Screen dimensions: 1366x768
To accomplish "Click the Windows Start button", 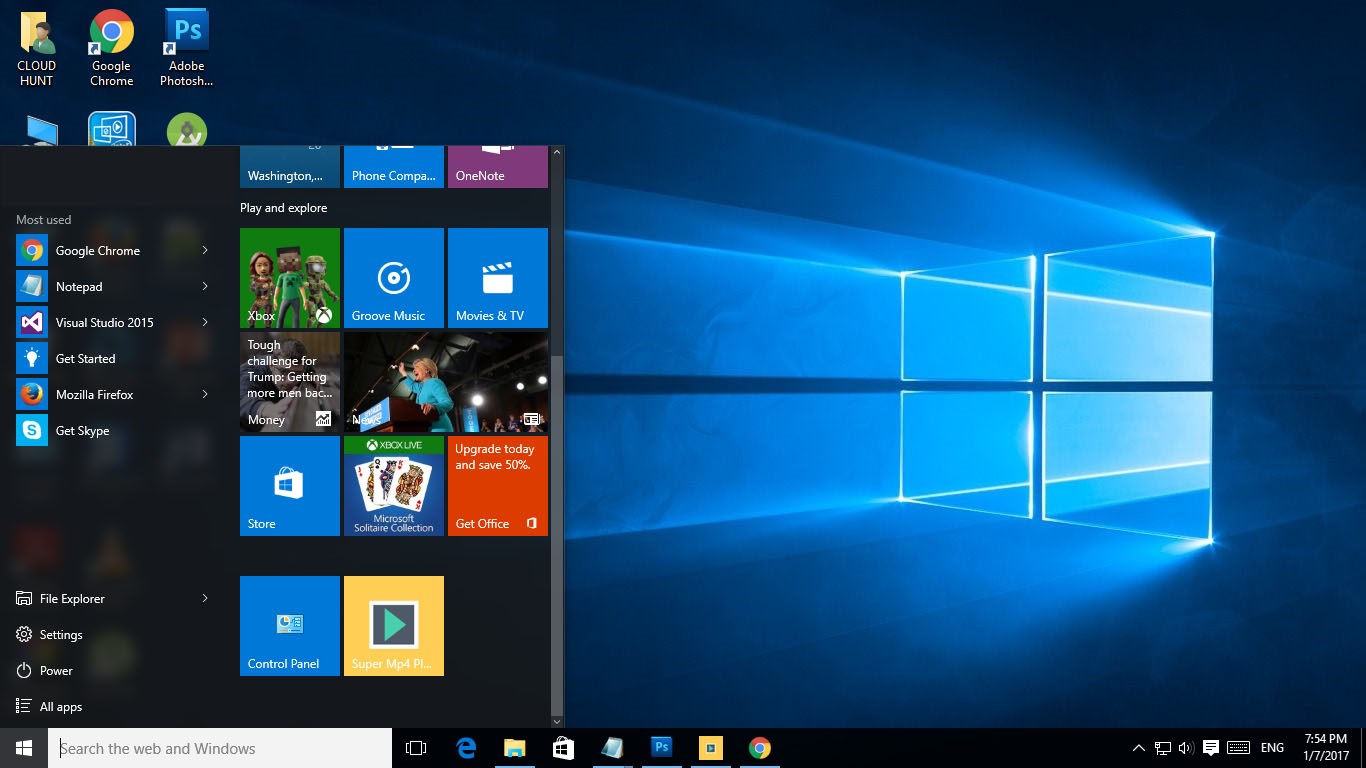I will coord(24,748).
